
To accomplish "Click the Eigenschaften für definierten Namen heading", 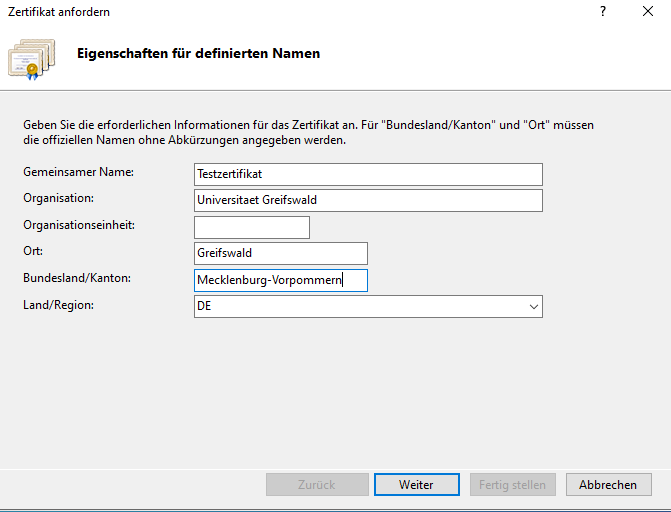I will tap(199, 53).
